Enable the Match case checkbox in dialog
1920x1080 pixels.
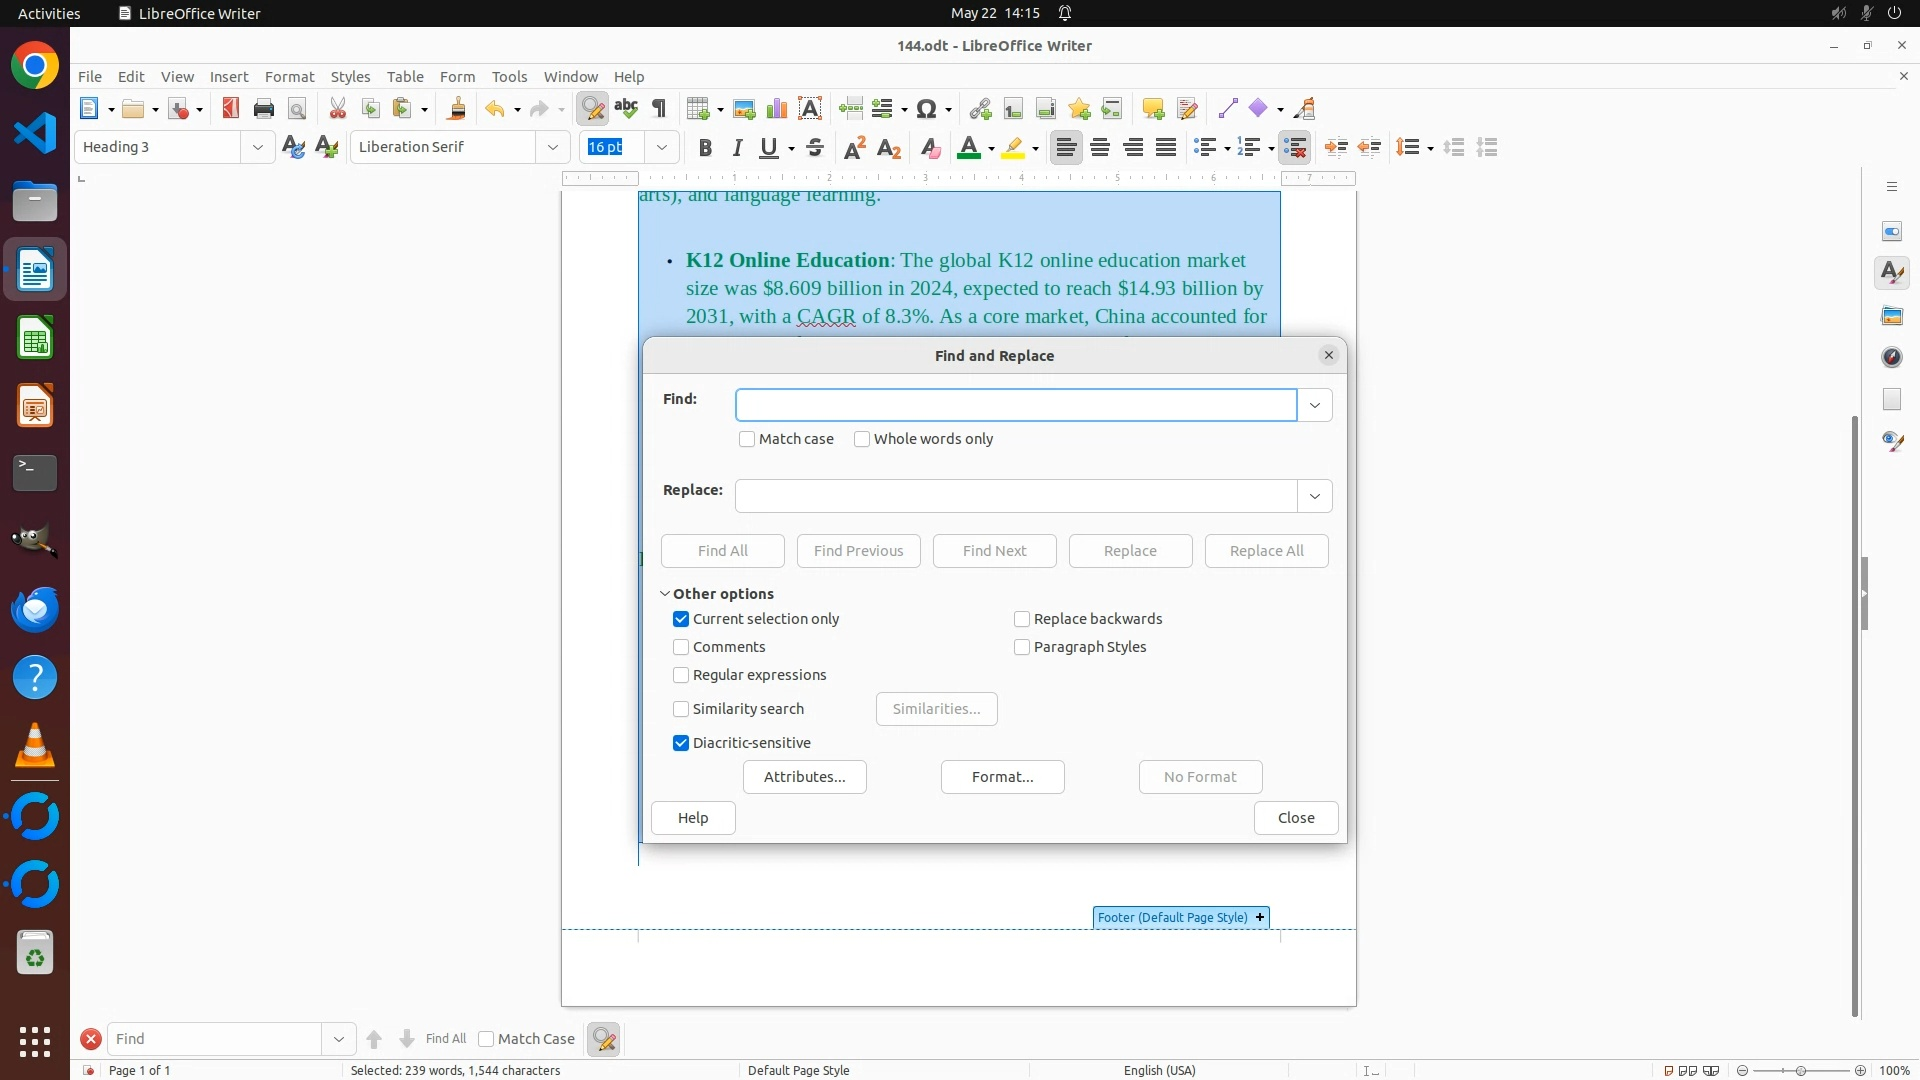(747, 439)
